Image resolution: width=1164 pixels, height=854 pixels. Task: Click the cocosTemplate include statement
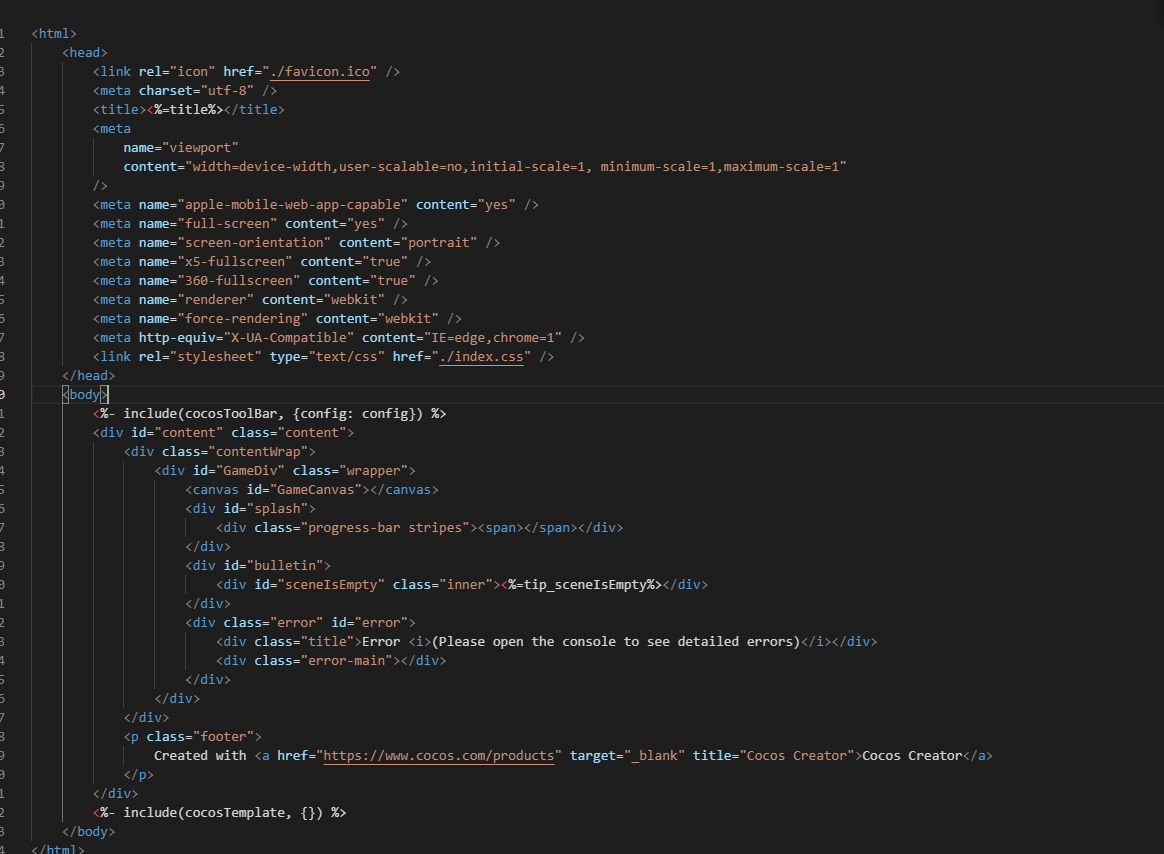click(220, 812)
